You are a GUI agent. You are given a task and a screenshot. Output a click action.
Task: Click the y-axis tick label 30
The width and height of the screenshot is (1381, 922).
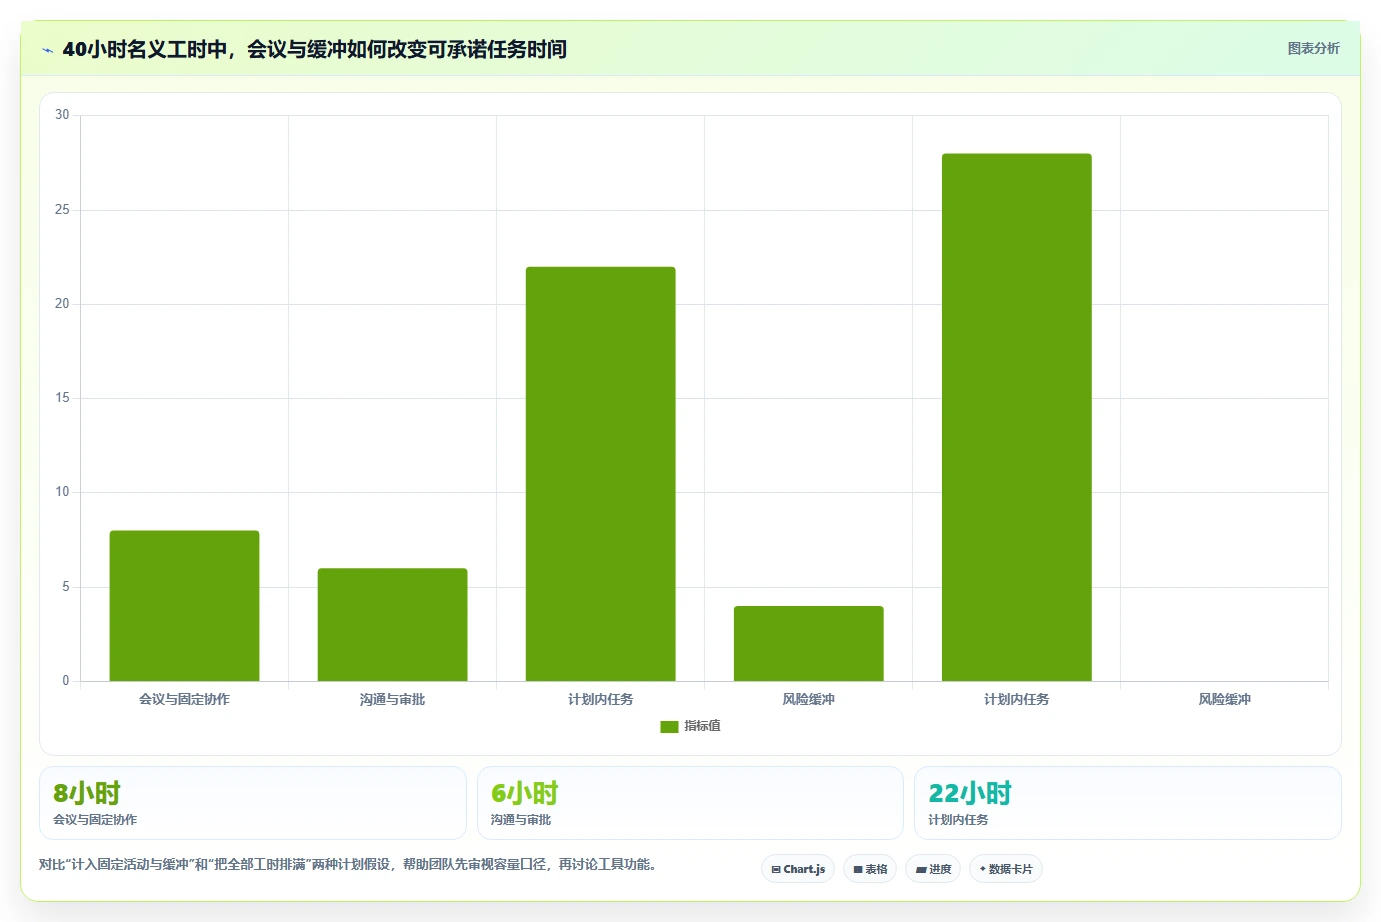pyautogui.click(x=62, y=115)
